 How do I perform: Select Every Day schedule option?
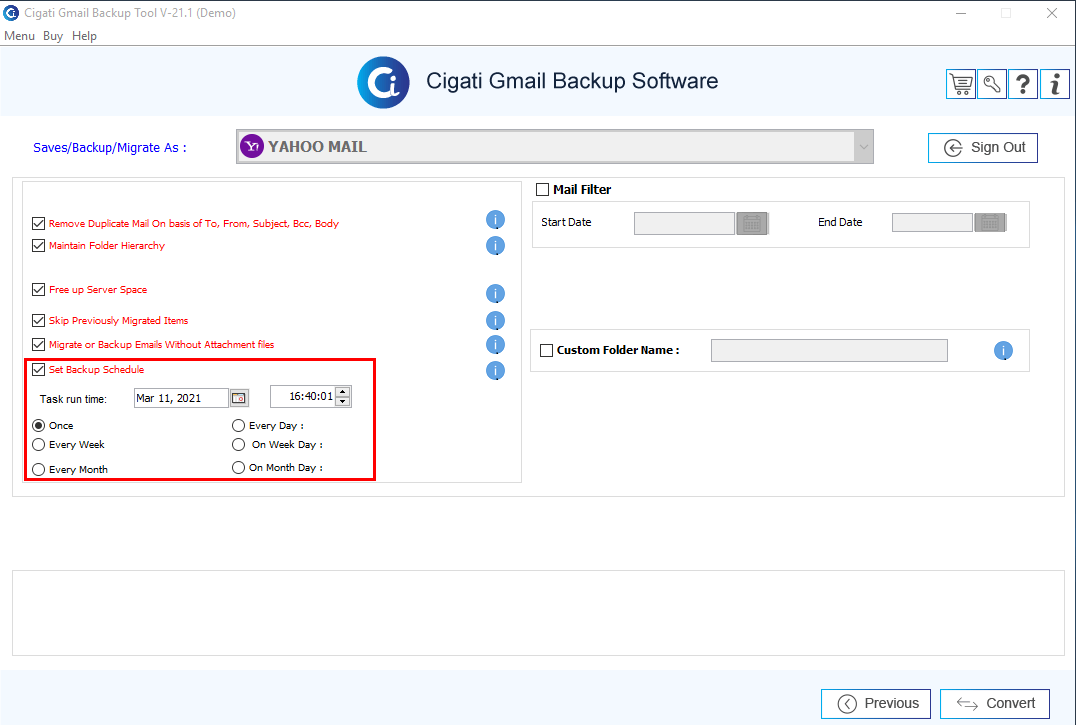tap(238, 425)
